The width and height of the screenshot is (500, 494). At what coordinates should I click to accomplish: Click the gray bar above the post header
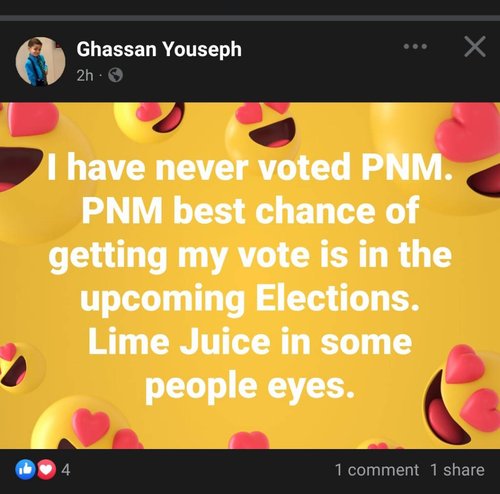(250, 18)
